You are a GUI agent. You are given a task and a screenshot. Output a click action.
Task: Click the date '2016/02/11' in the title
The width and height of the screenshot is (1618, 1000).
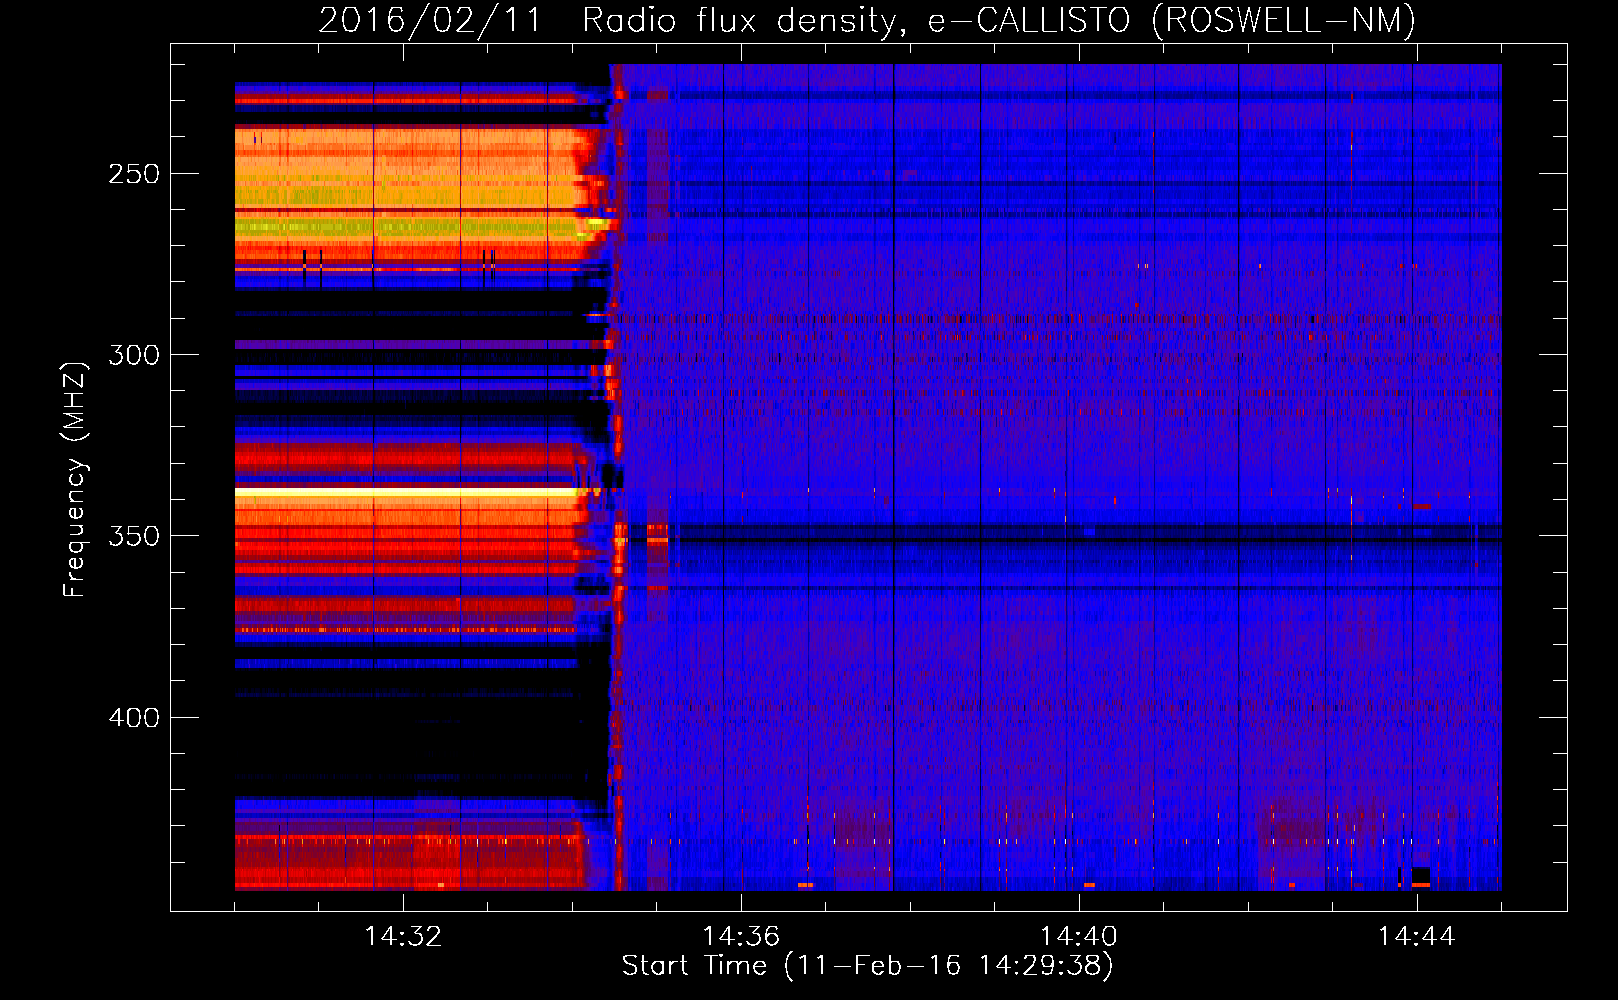429,20
